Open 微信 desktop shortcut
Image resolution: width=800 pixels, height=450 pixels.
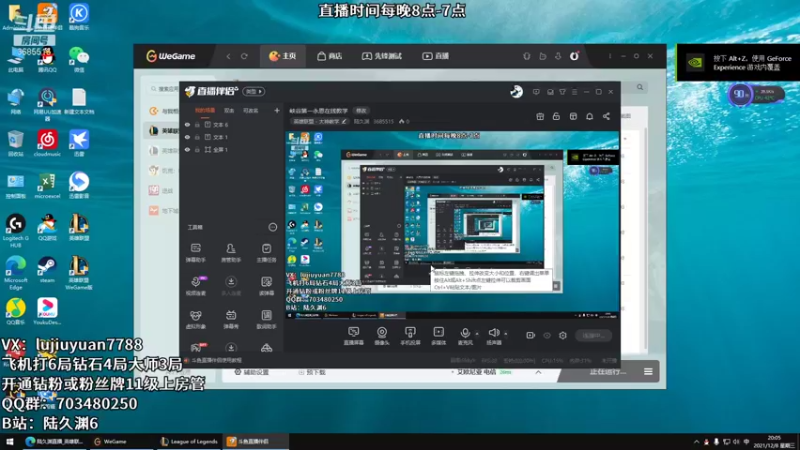(79, 59)
